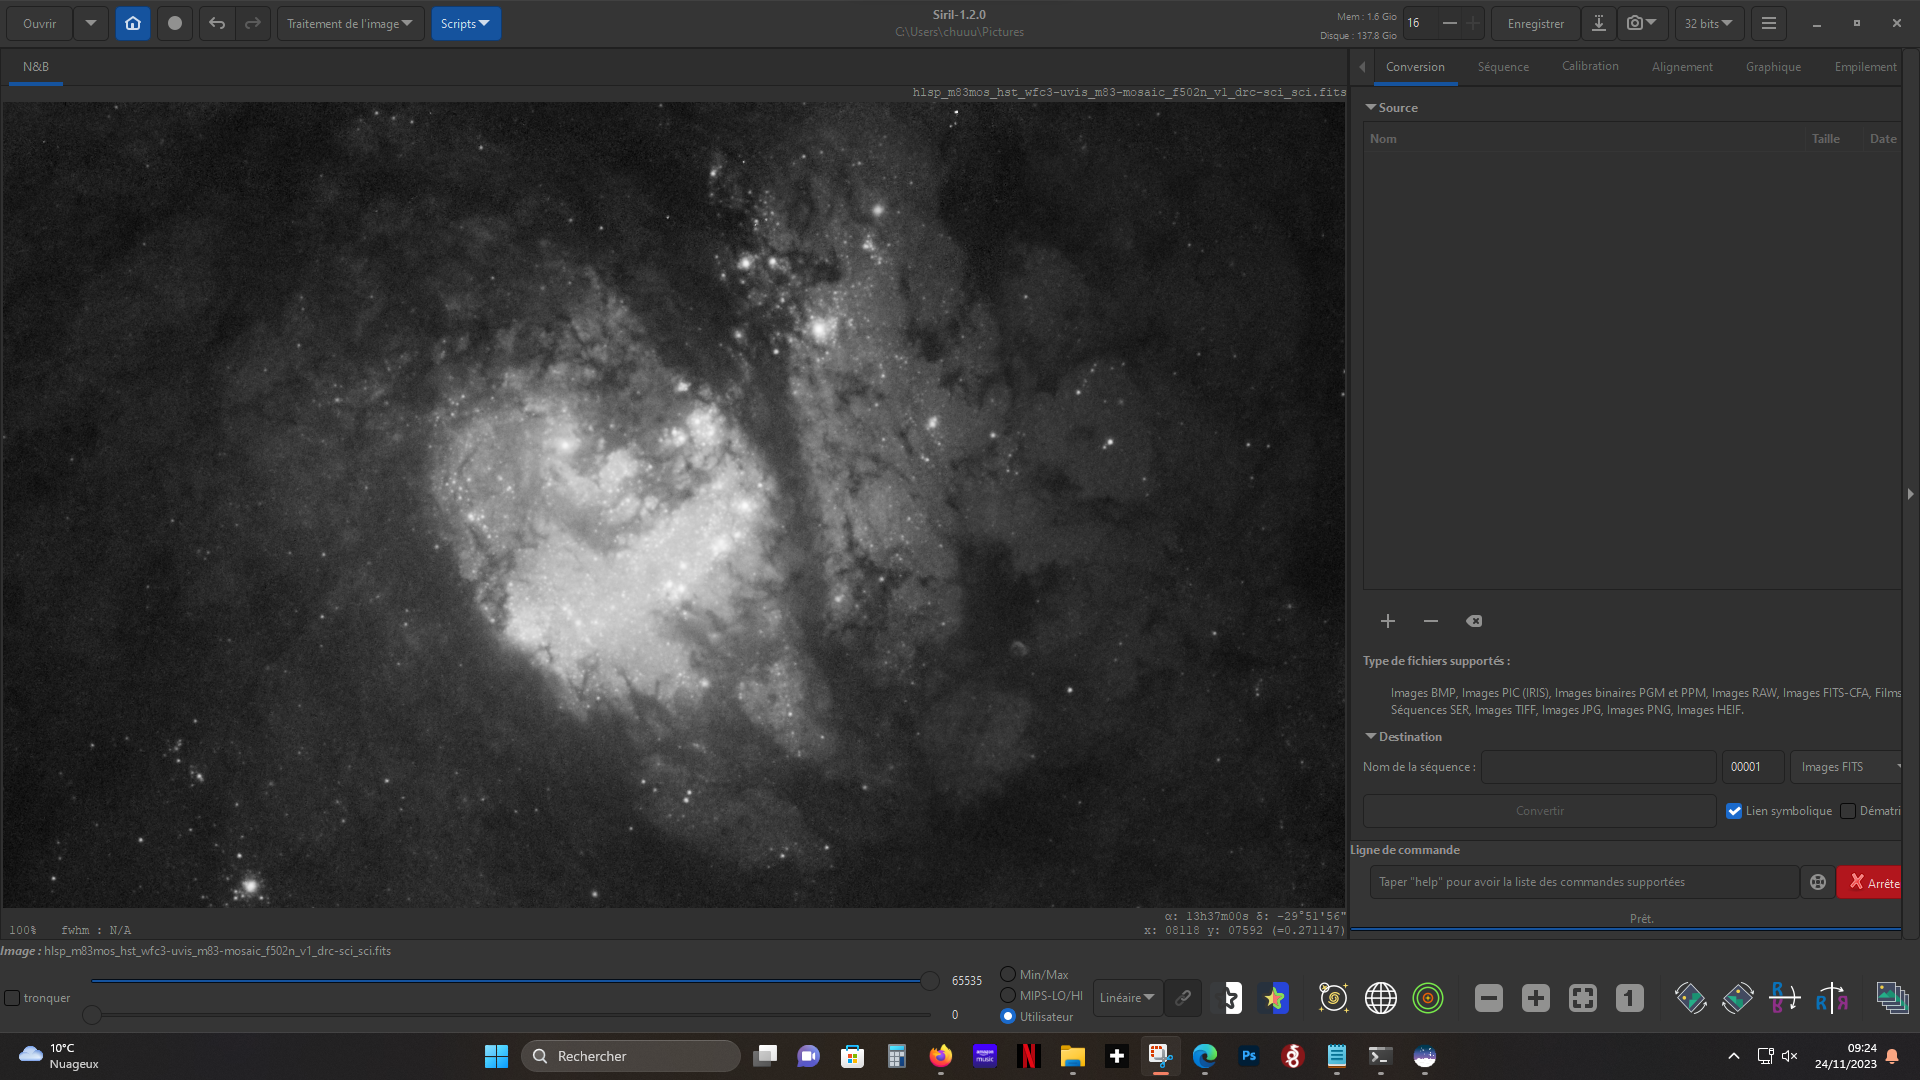The height and width of the screenshot is (1080, 1920).
Task: Open the hamburger main menu
Action: point(1769,23)
